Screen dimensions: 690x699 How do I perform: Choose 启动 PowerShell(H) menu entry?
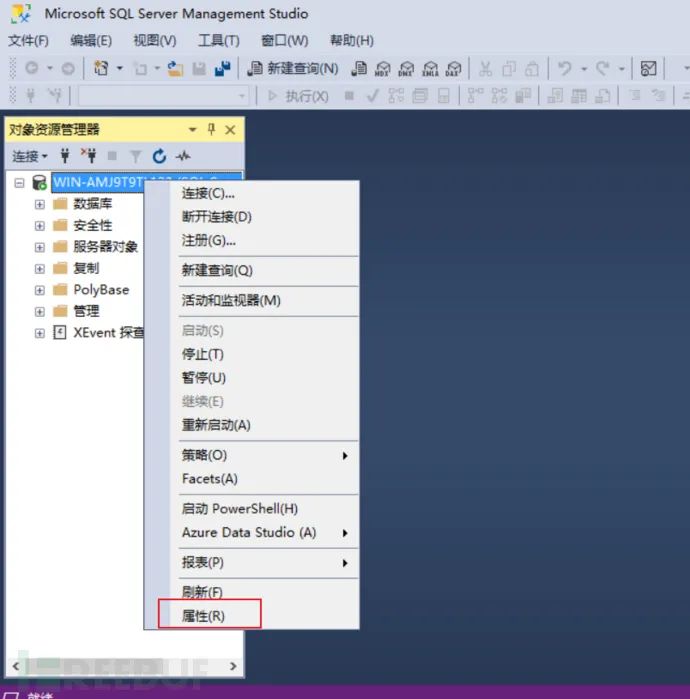(252, 509)
